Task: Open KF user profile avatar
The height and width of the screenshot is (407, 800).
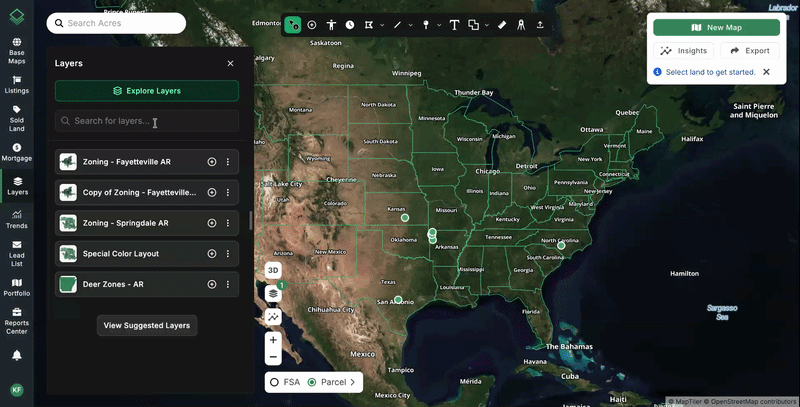Action: (17, 390)
